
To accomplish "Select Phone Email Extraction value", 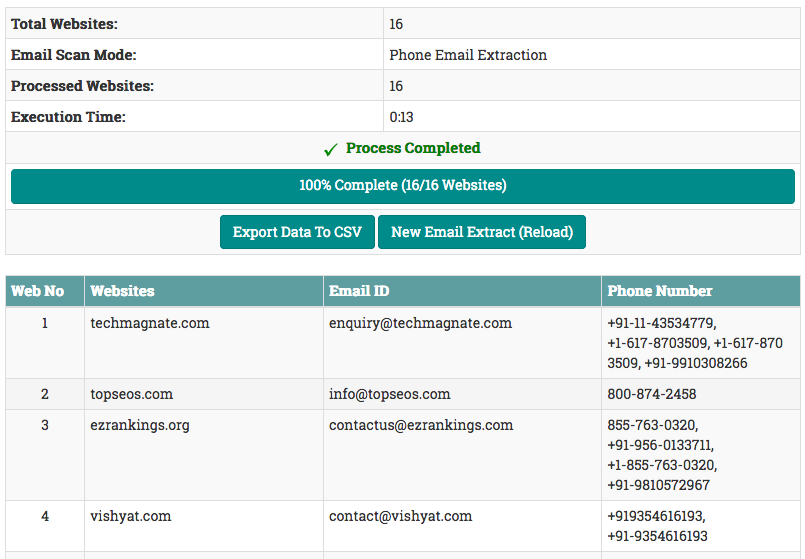I will (x=468, y=55).
